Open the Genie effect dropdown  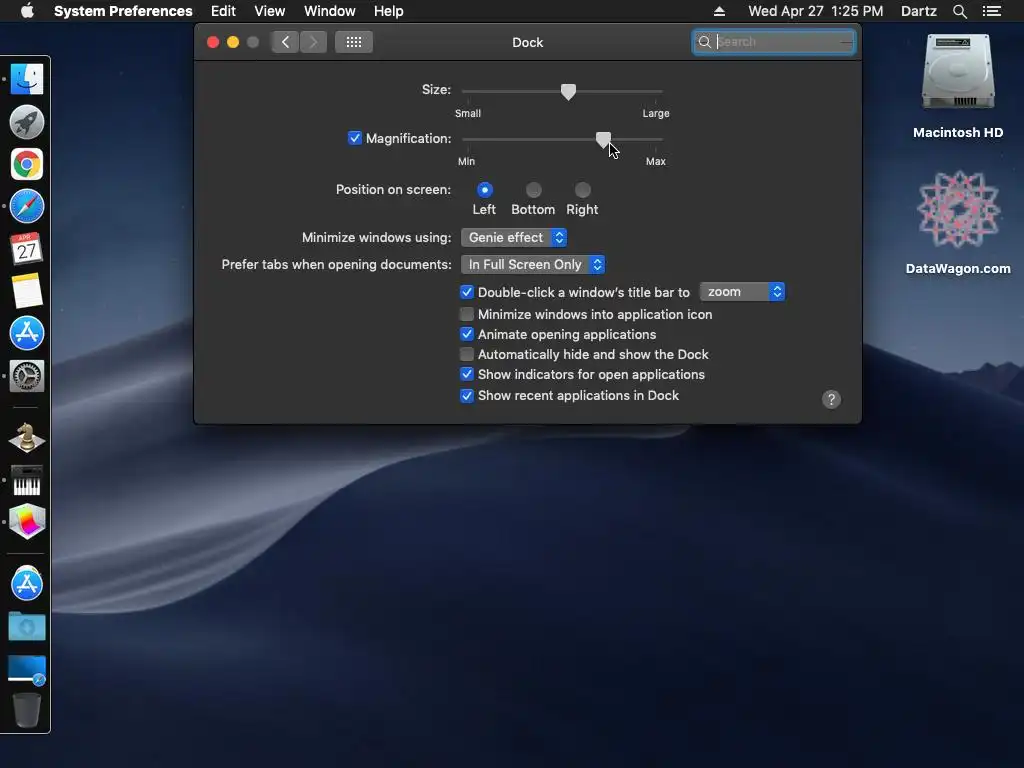pos(514,238)
